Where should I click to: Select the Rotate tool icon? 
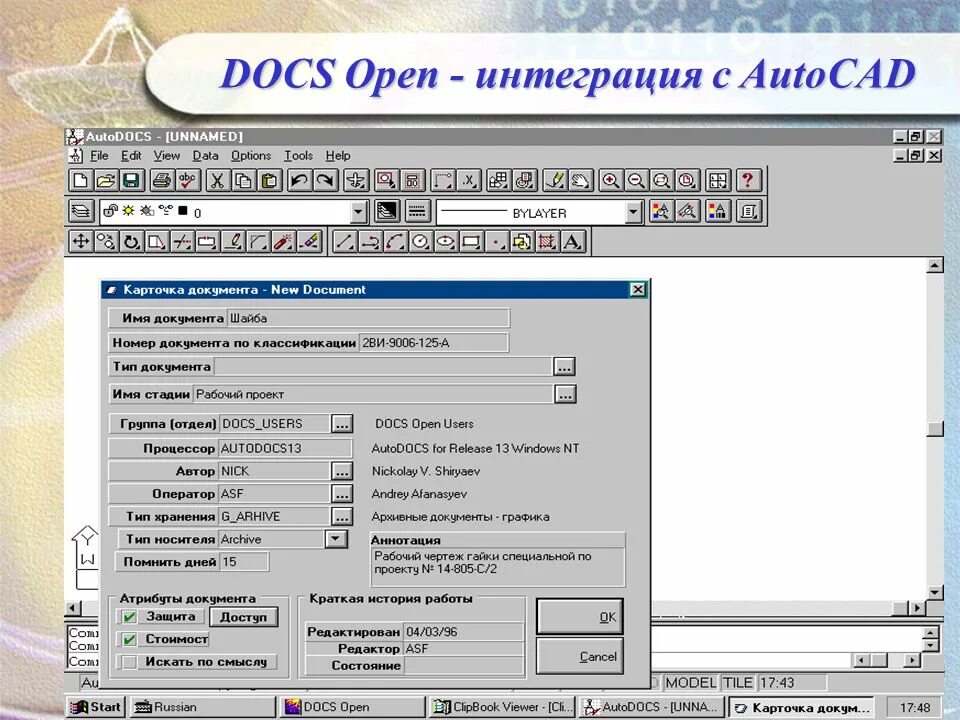pos(132,242)
